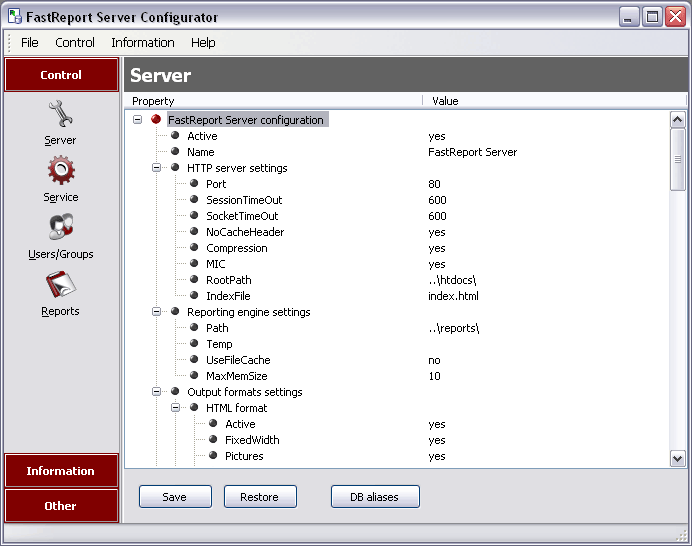Collapse the HTML format node
Image resolution: width=692 pixels, height=546 pixels.
[x=176, y=408]
